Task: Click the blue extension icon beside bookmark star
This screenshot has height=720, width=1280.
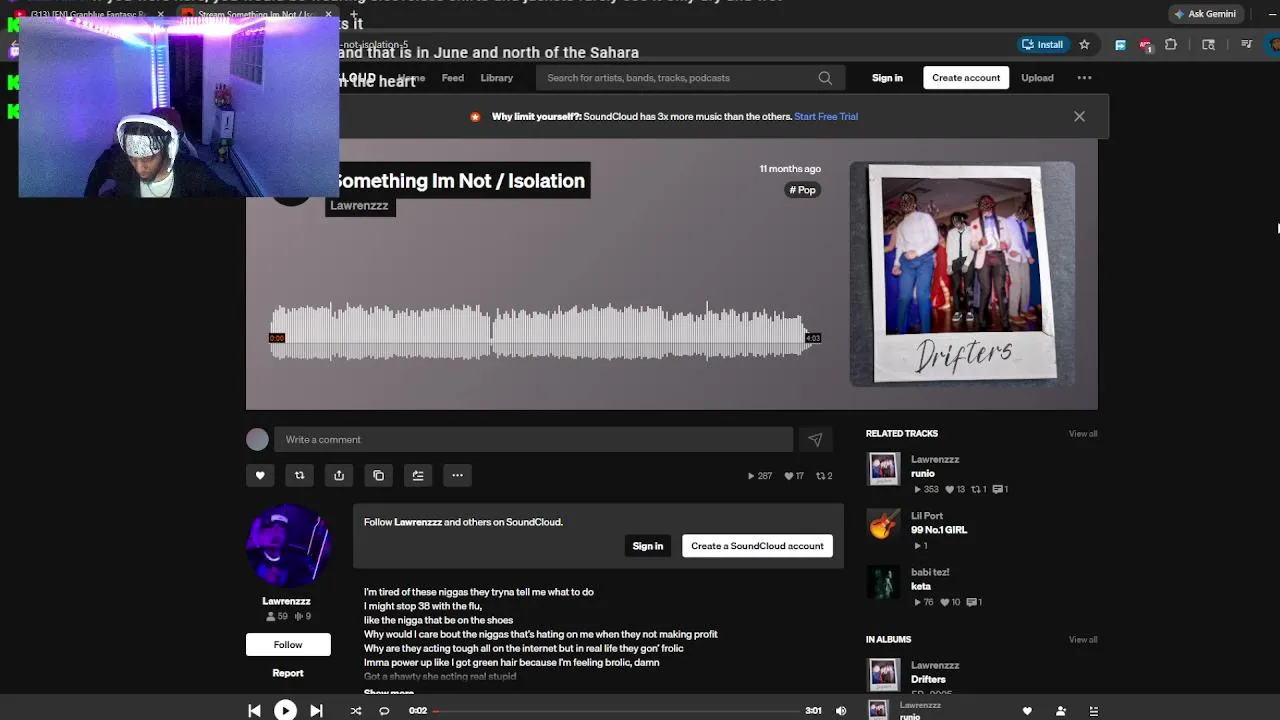Action: pos(1120,44)
